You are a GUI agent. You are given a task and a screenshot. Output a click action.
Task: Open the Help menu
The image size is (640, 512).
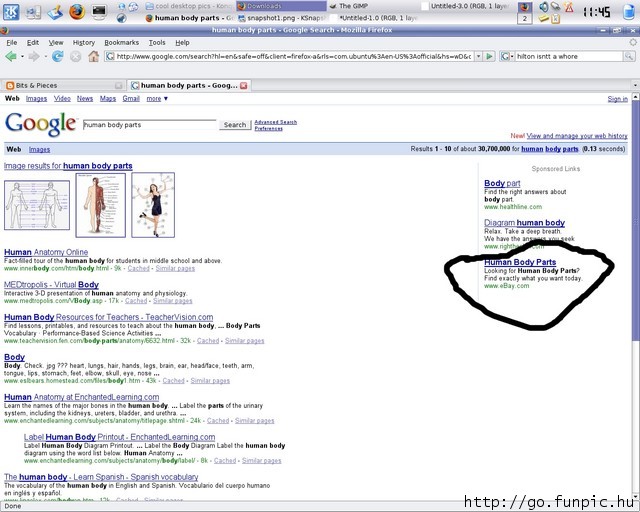182,42
